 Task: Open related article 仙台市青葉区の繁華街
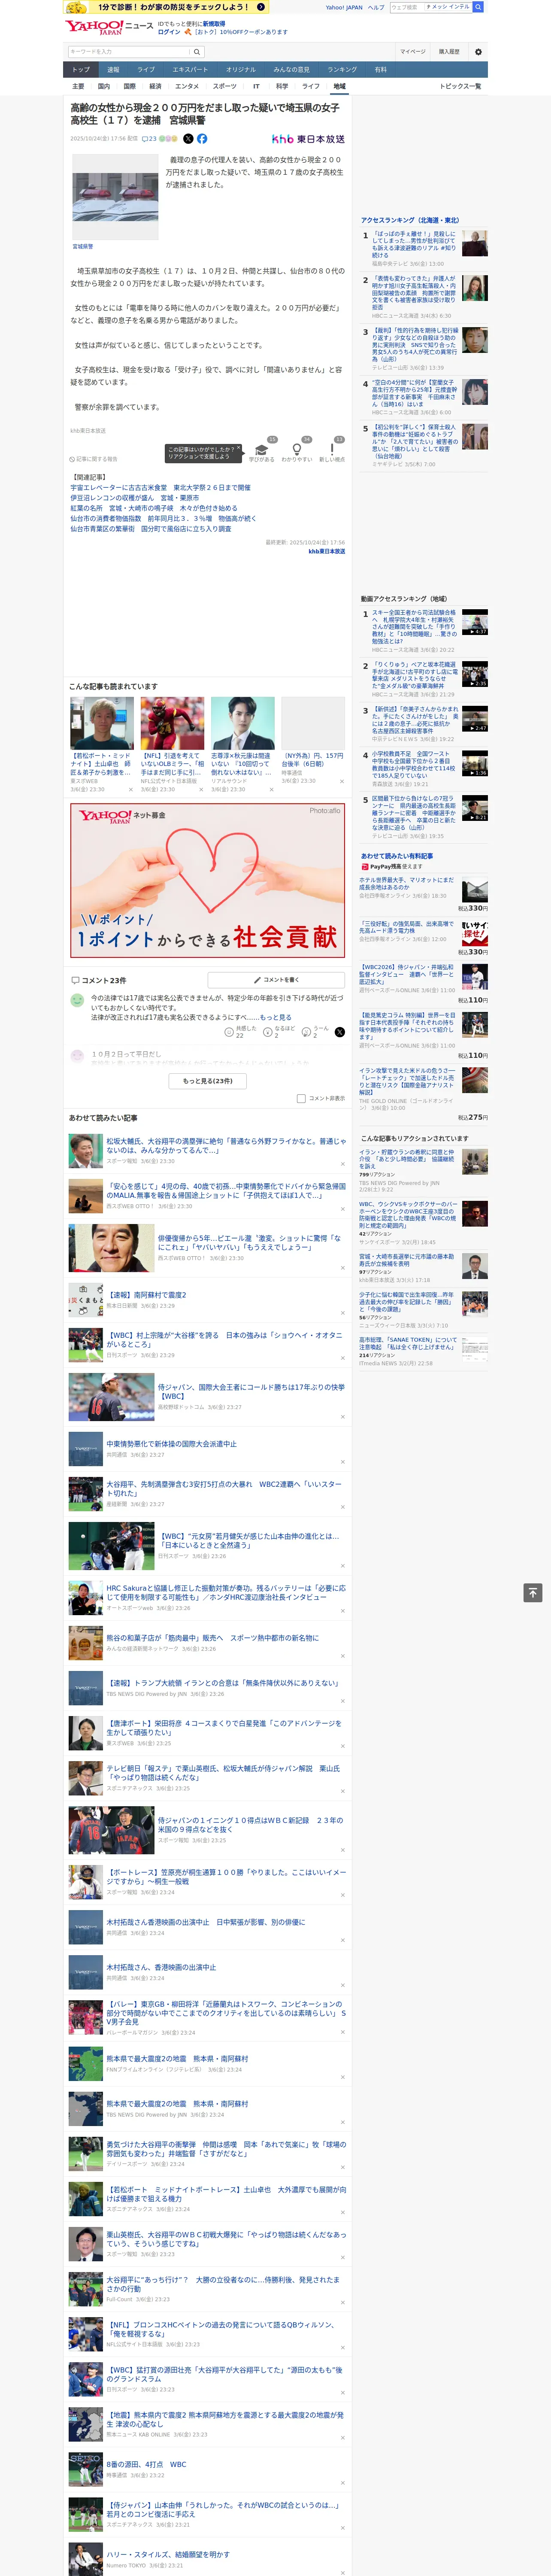click(x=150, y=529)
